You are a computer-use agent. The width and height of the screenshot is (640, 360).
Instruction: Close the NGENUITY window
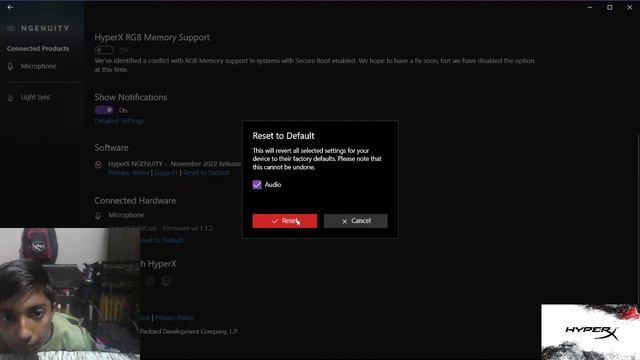tap(630, 7)
